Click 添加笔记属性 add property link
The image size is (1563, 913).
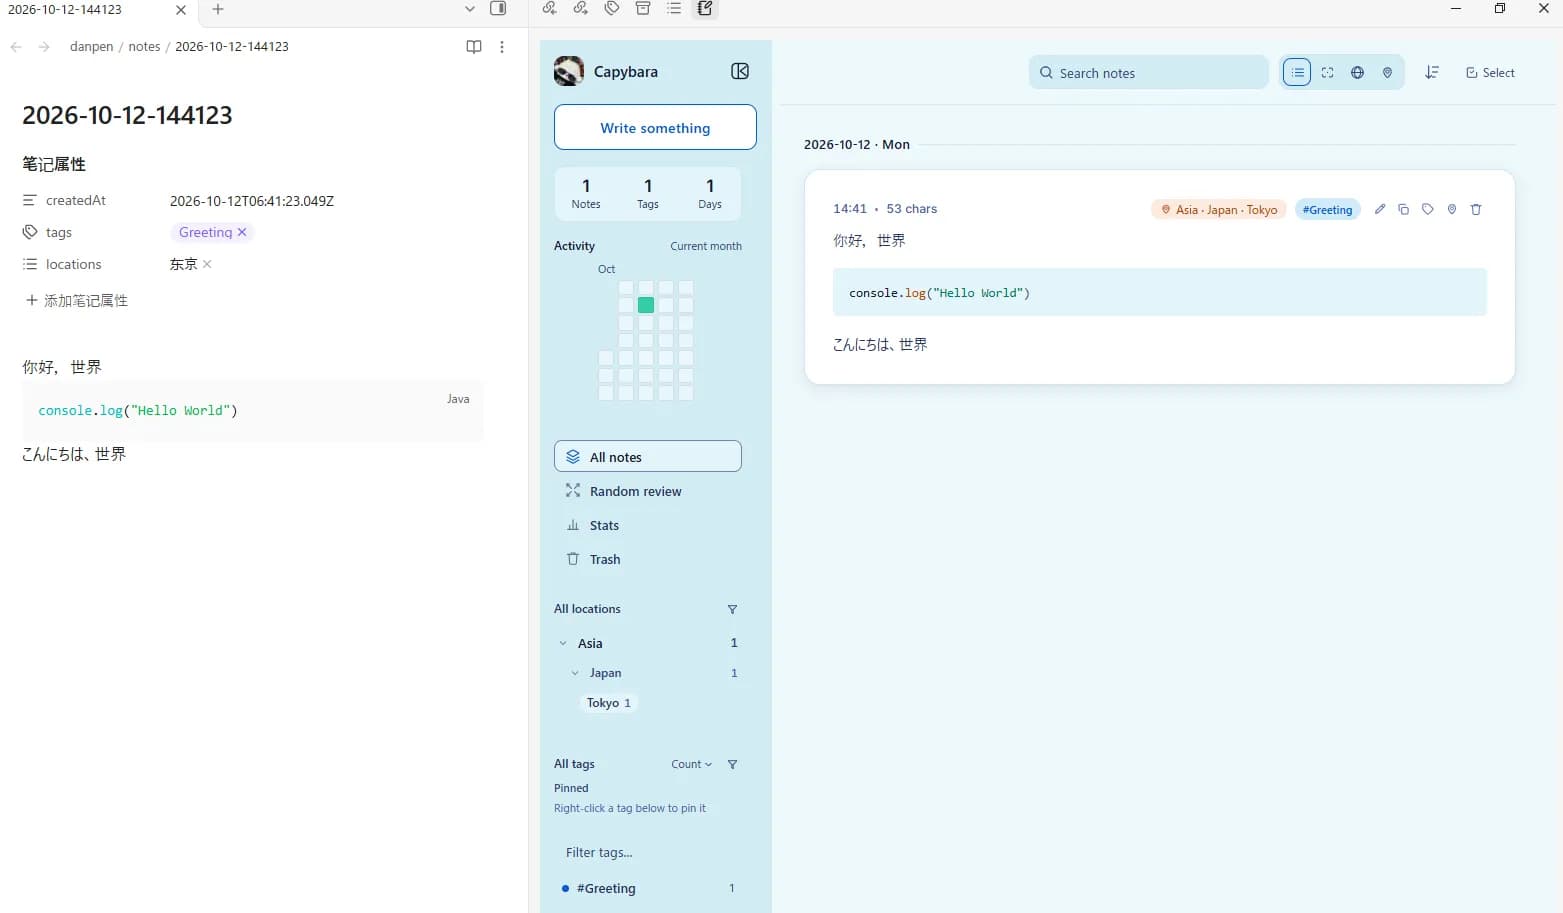coord(77,300)
